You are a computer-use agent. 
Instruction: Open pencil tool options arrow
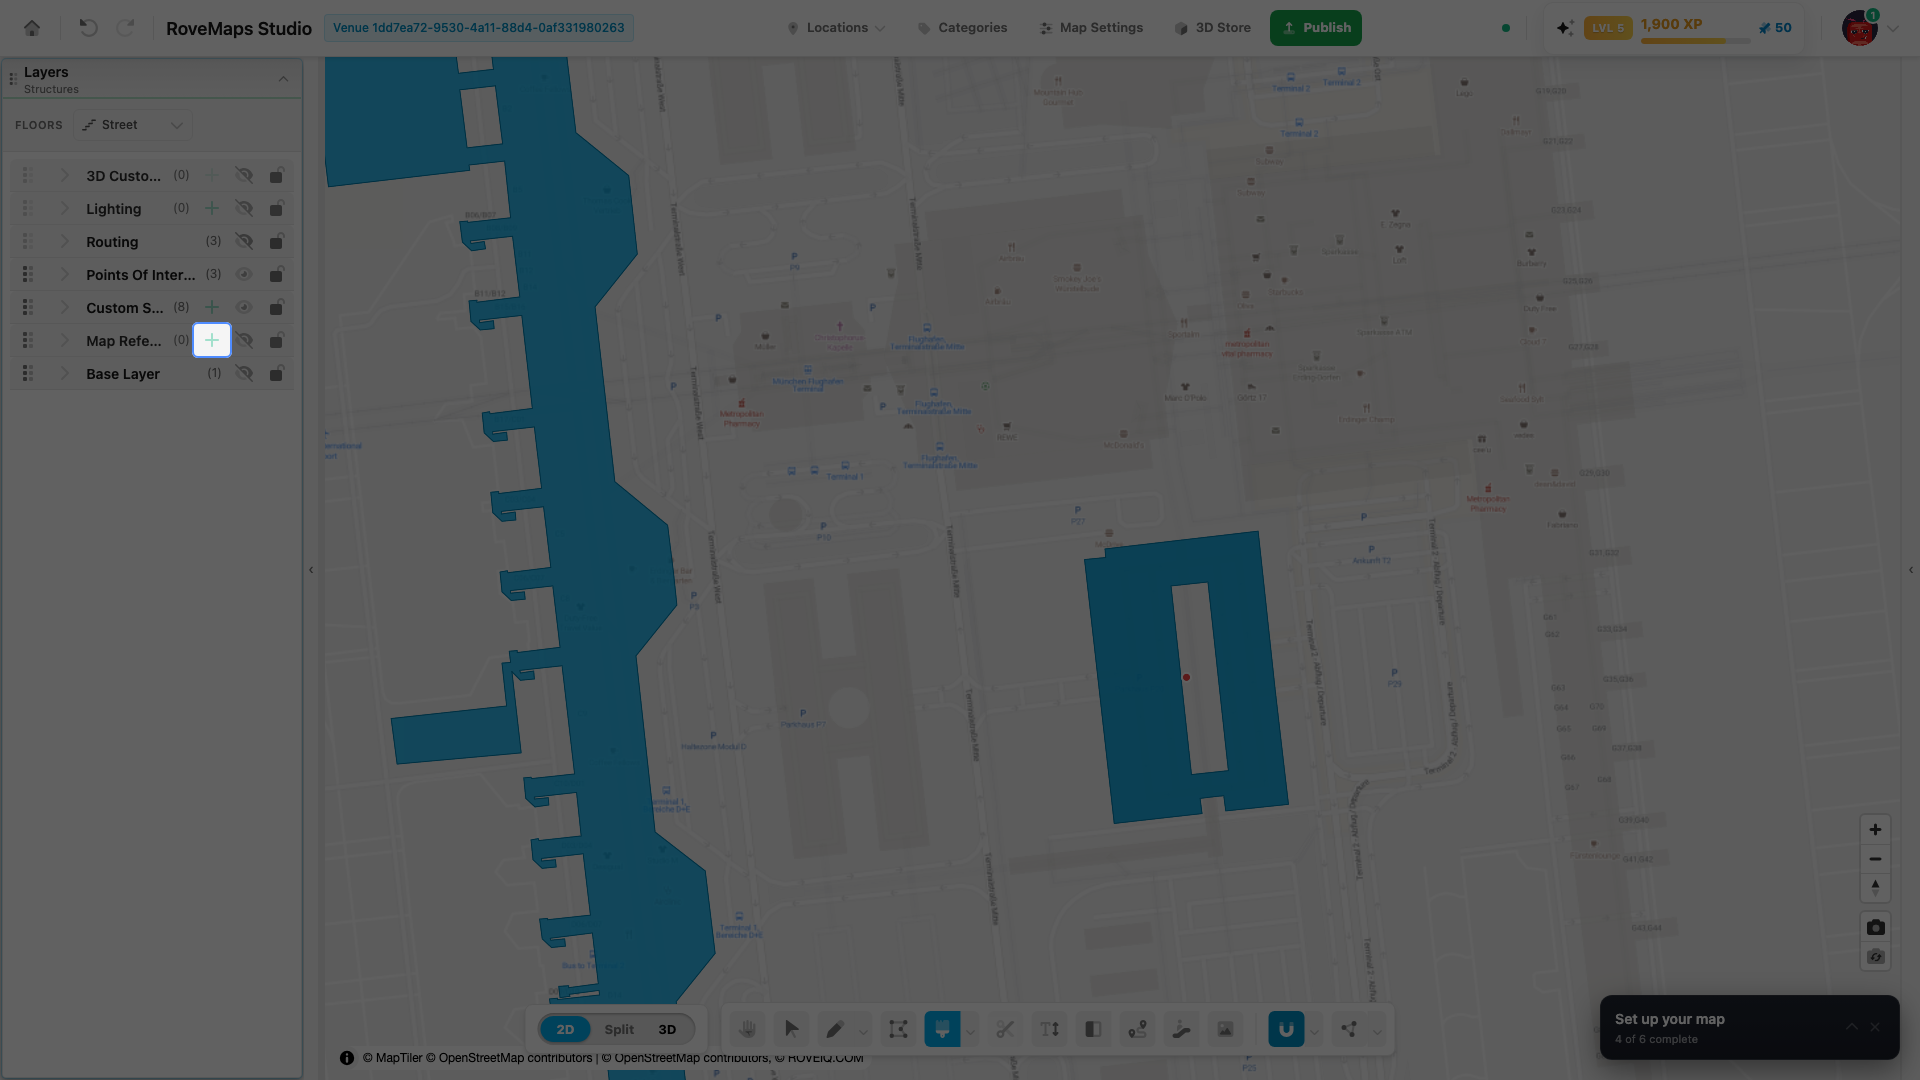click(863, 1032)
